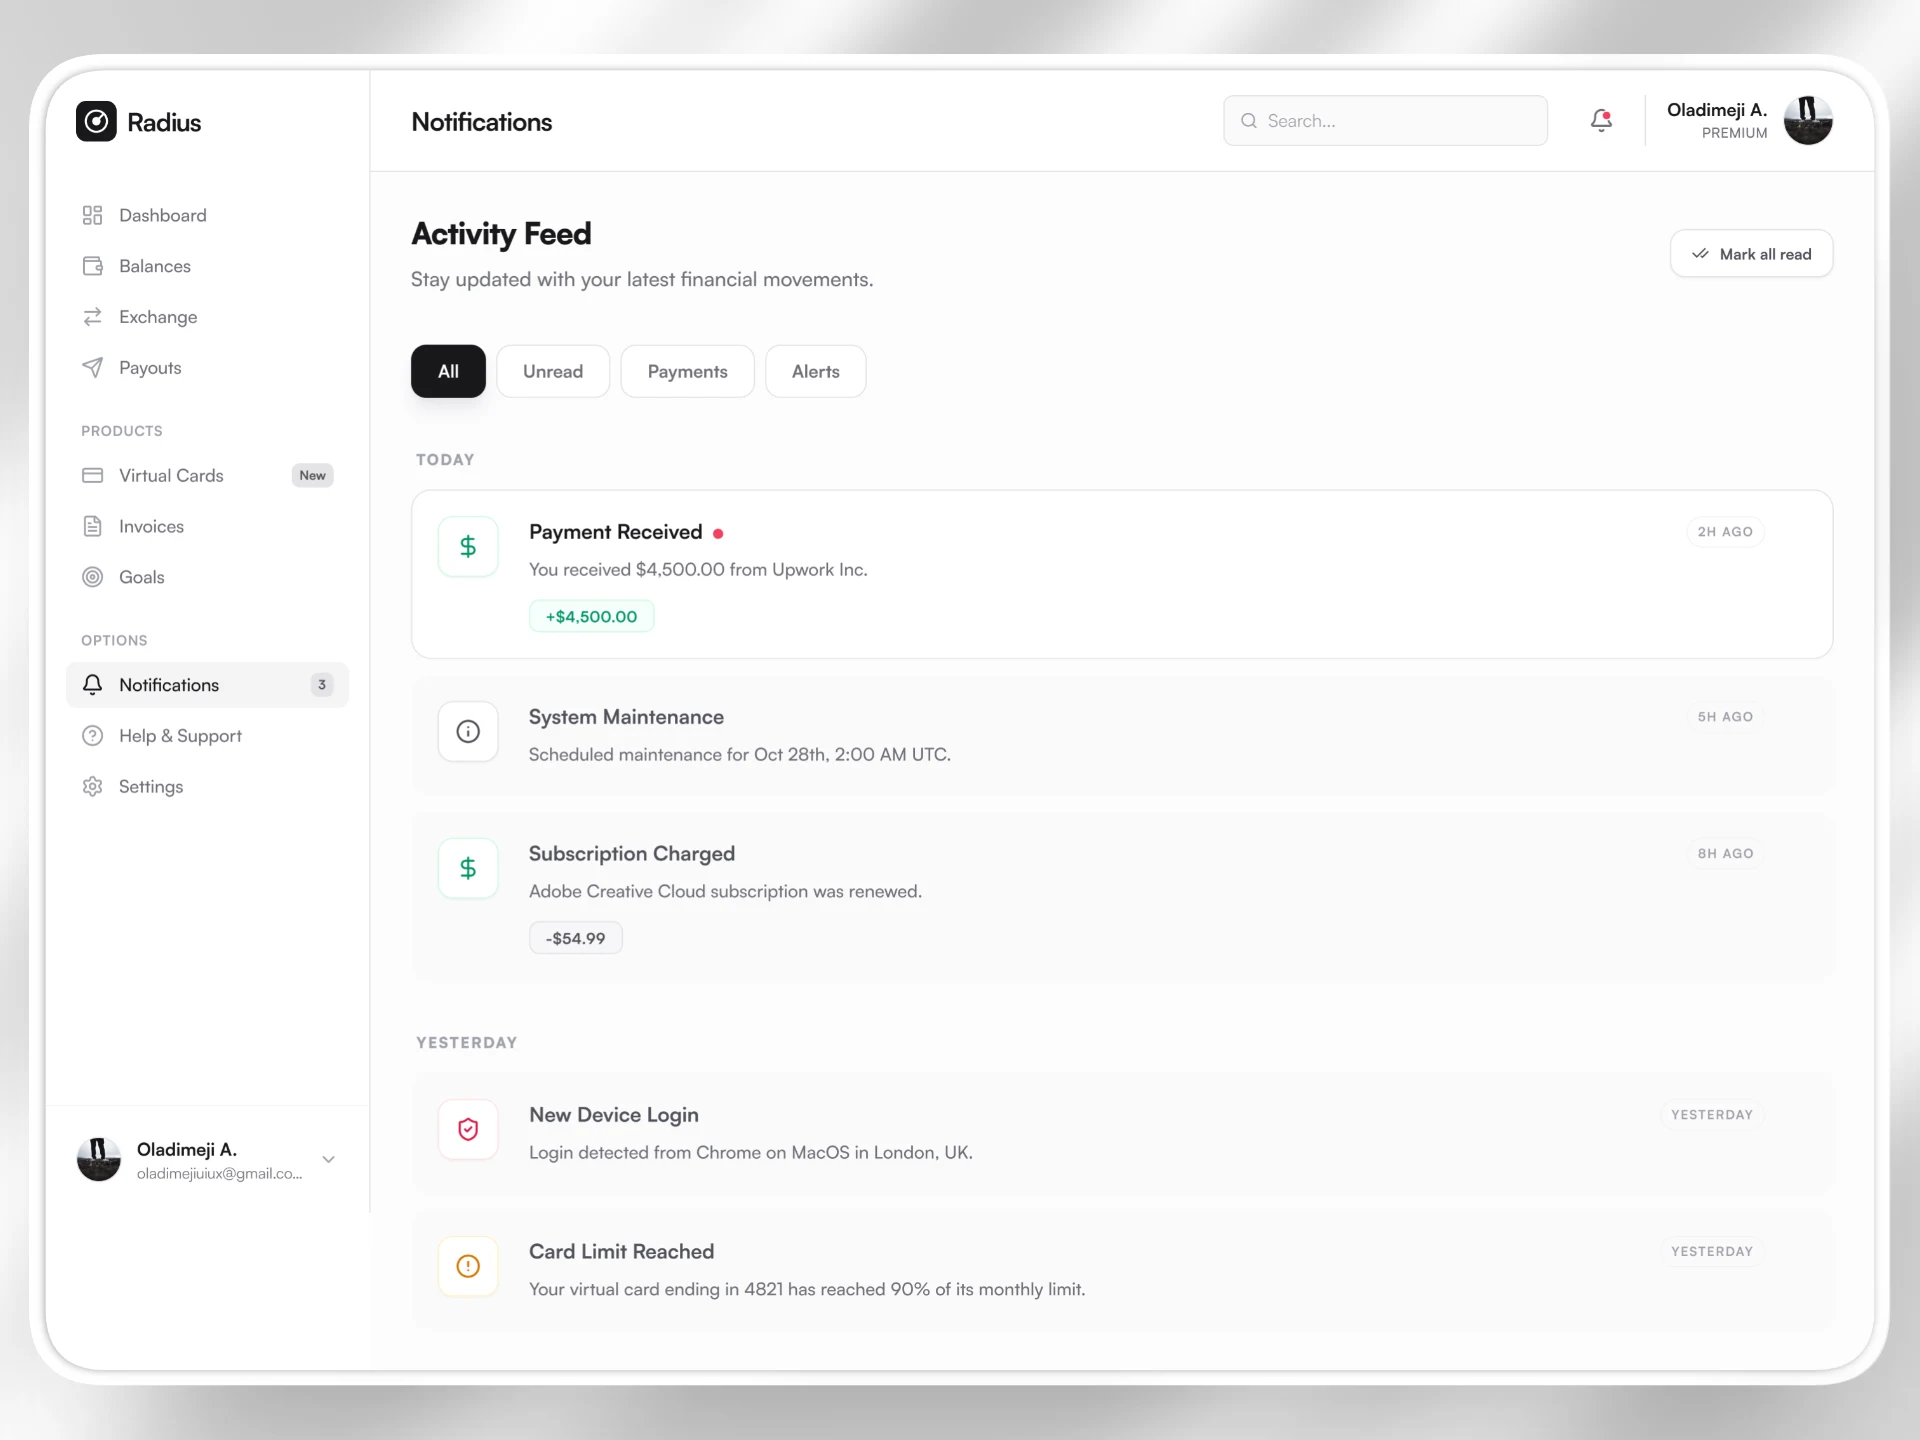1920x1440 pixels.
Task: Click the Goals target icon
Action: (93, 577)
